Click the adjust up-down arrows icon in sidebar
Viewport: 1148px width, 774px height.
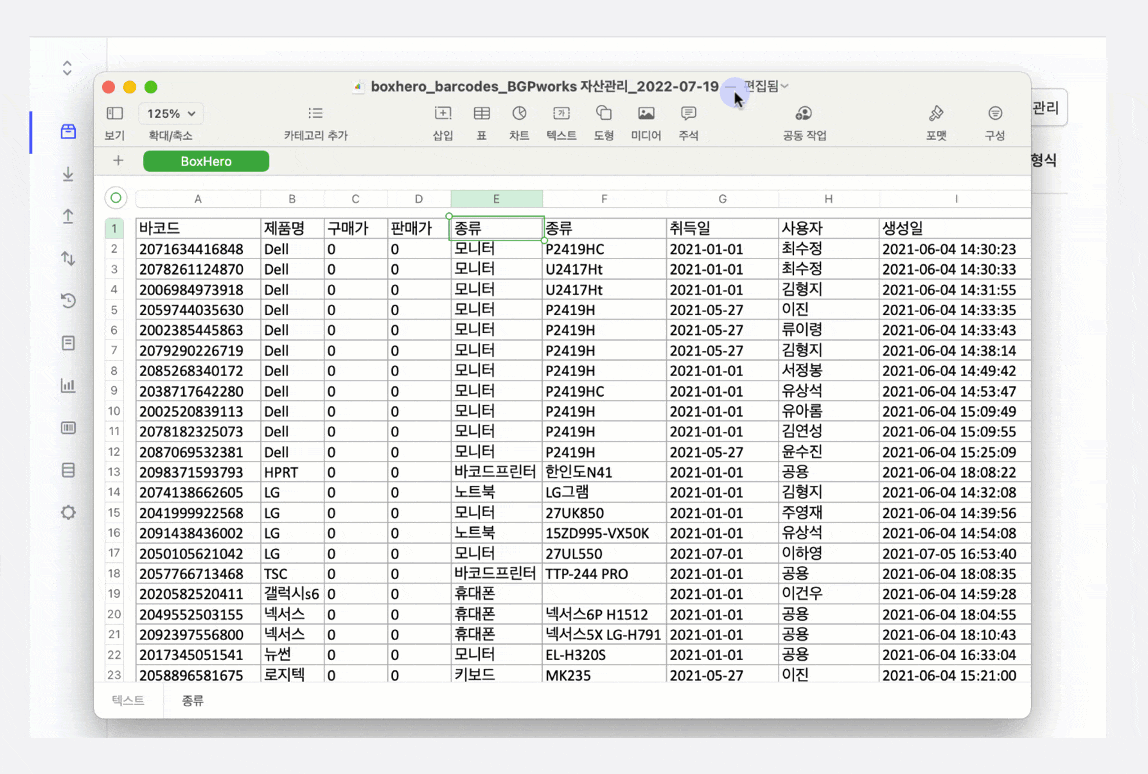click(x=68, y=258)
